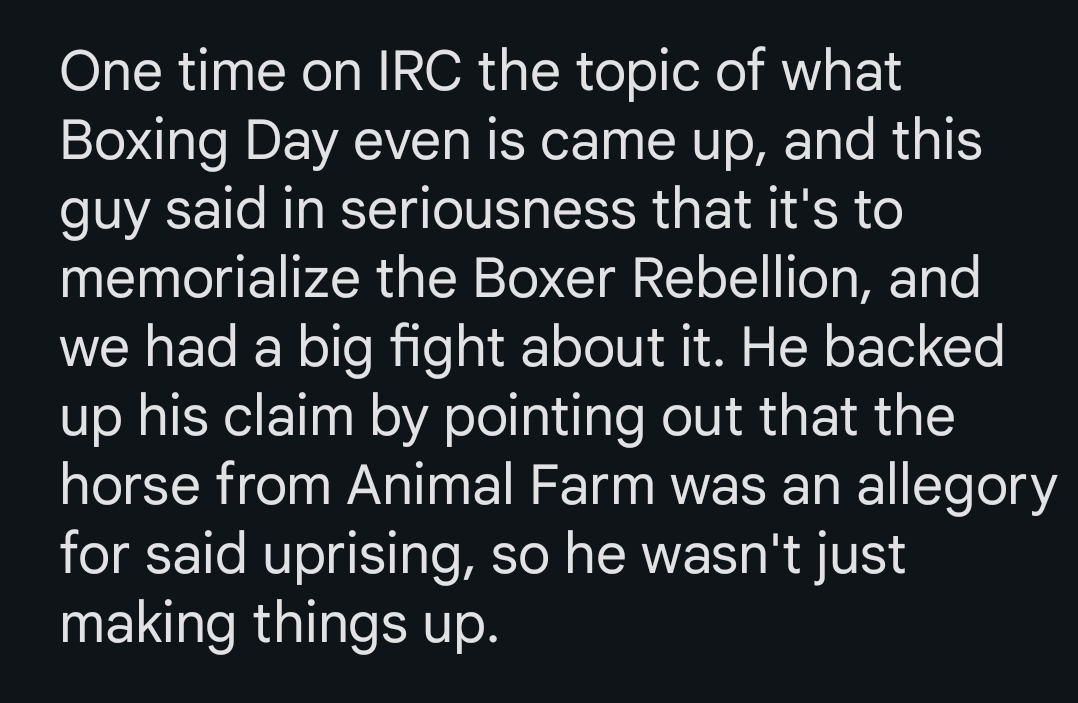Click the word "claim"
The height and width of the screenshot is (703, 1078).
288,416
